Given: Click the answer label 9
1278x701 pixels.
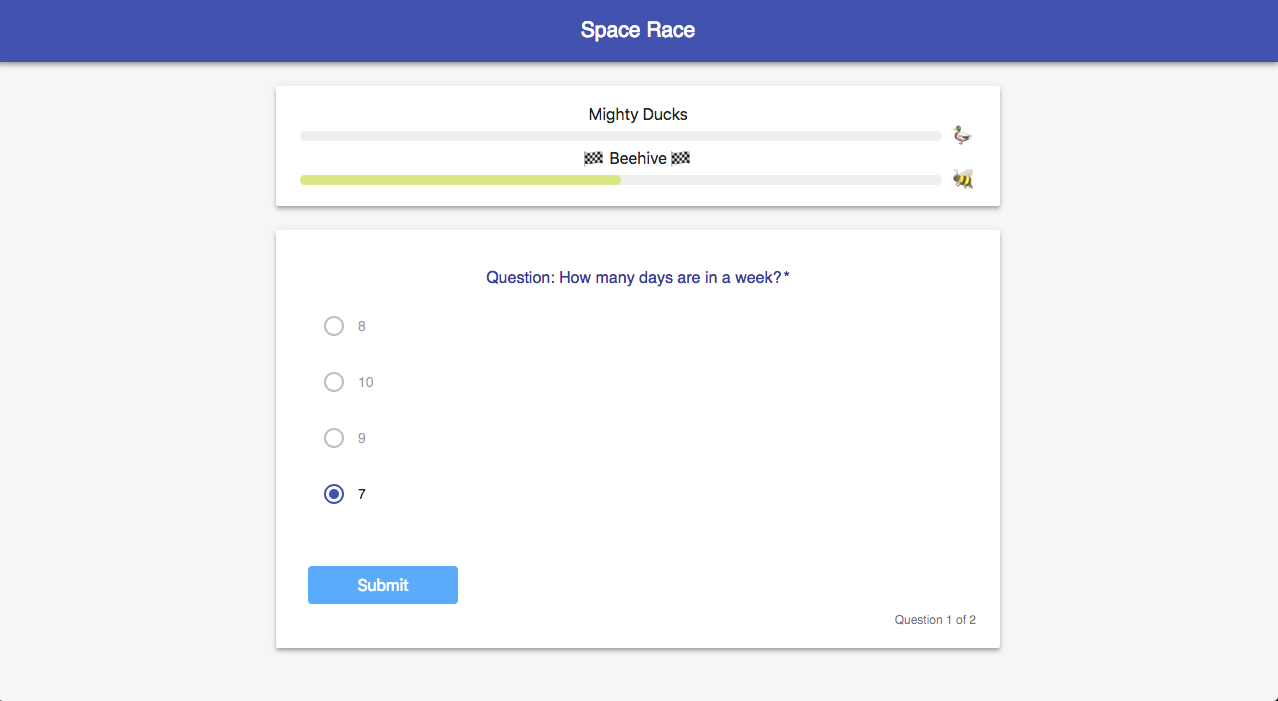Looking at the screenshot, I should point(362,438).
